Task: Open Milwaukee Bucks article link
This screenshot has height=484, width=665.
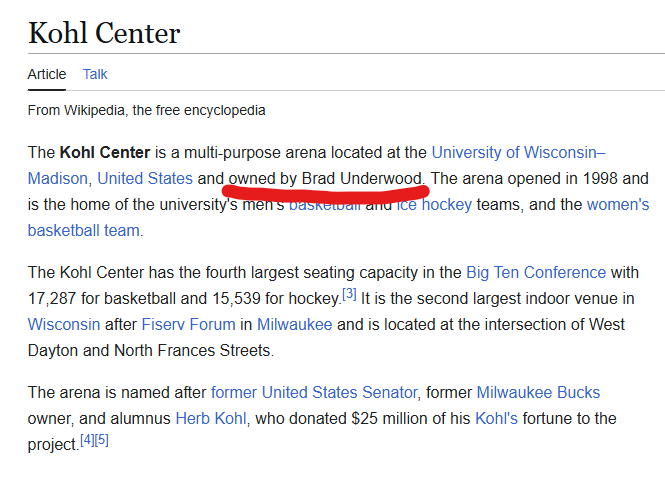Action: [x=538, y=392]
